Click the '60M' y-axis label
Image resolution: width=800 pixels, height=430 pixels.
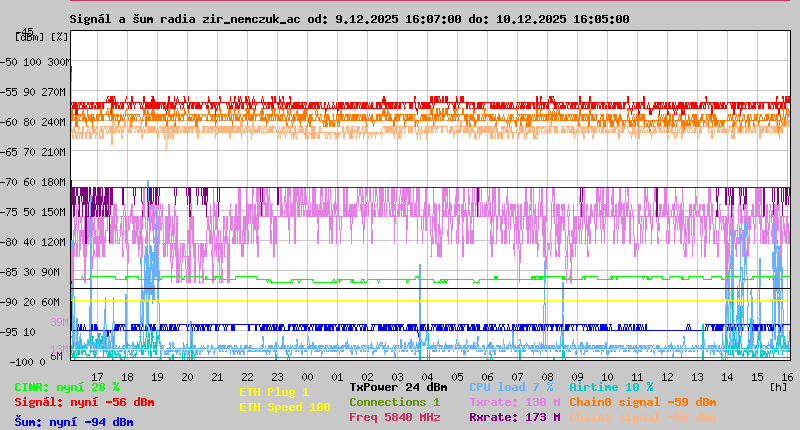51,302
